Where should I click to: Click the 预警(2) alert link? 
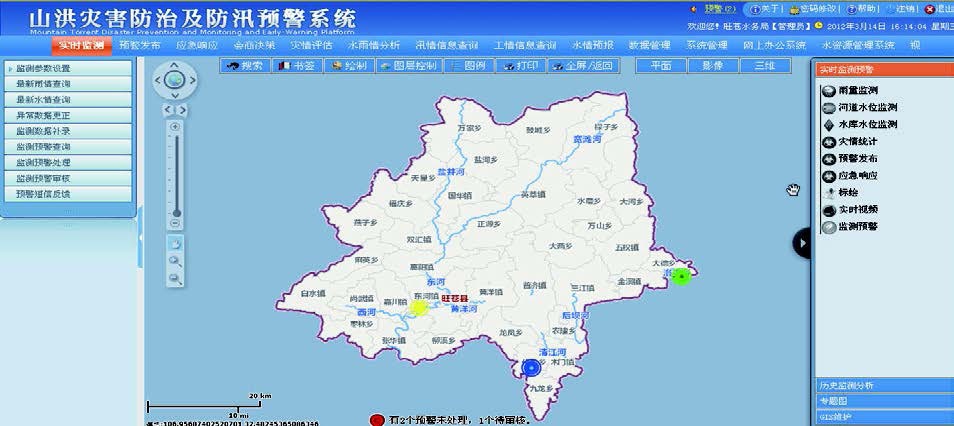pyautogui.click(x=720, y=9)
